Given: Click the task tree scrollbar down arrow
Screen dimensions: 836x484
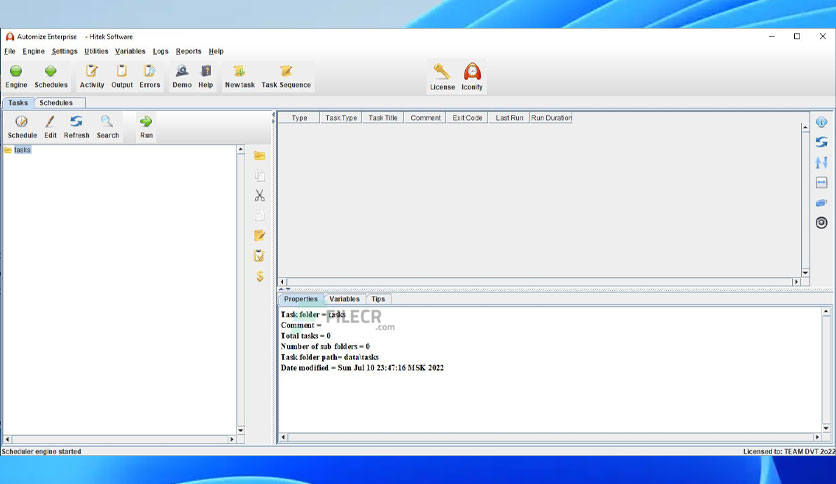Looking at the screenshot, I should click(240, 430).
